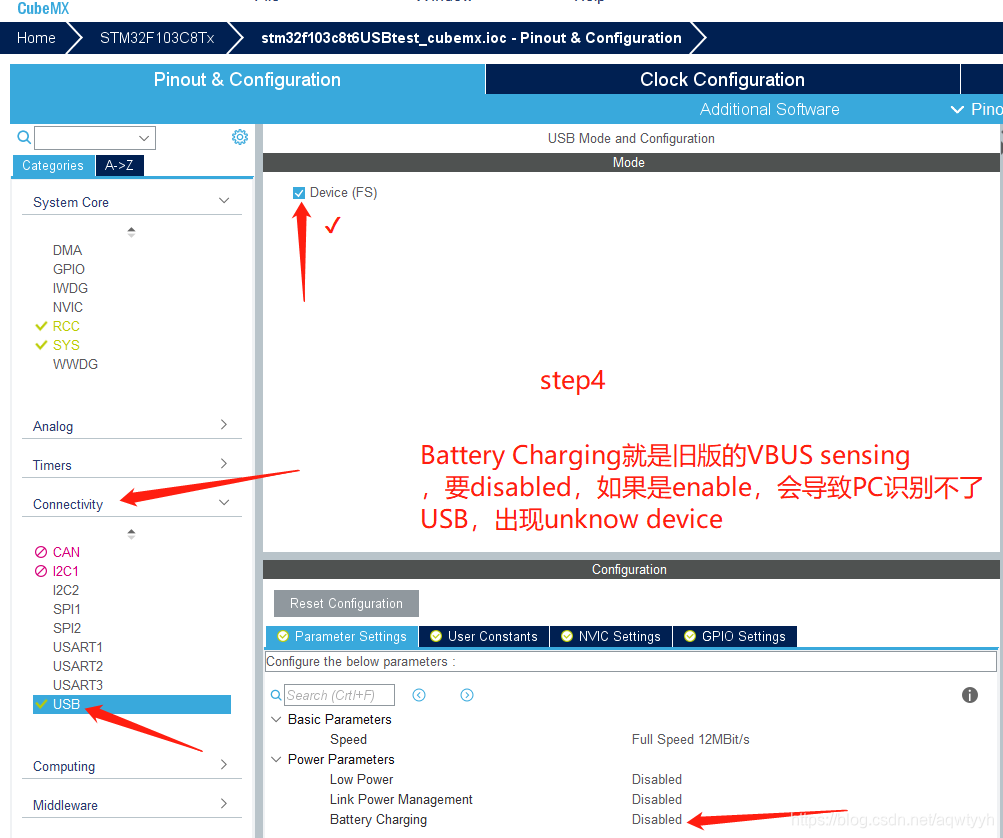Switch to the A->Z tab
The height and width of the screenshot is (838, 1003).
point(120,165)
